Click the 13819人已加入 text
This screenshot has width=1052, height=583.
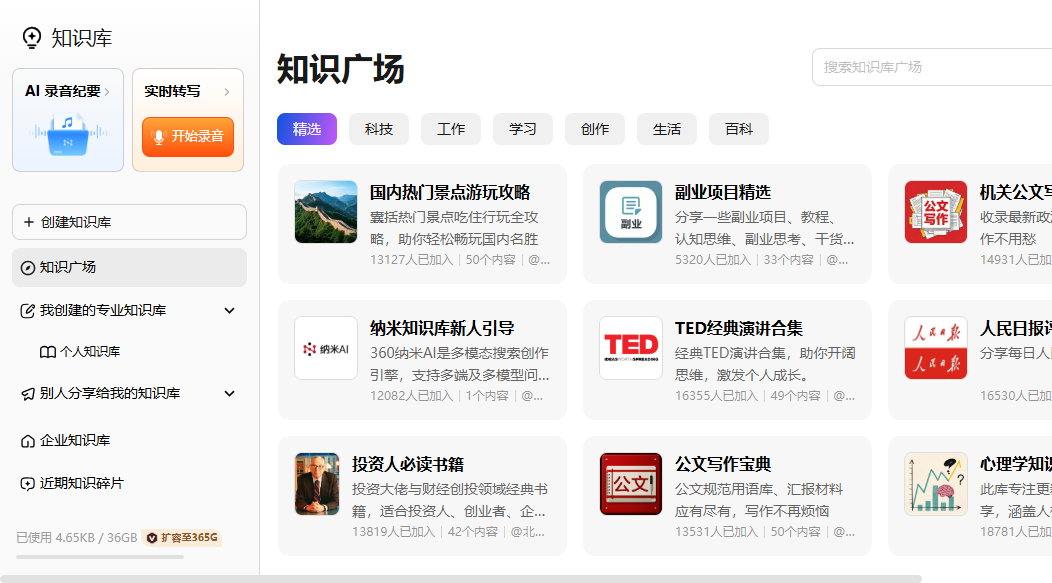point(394,532)
